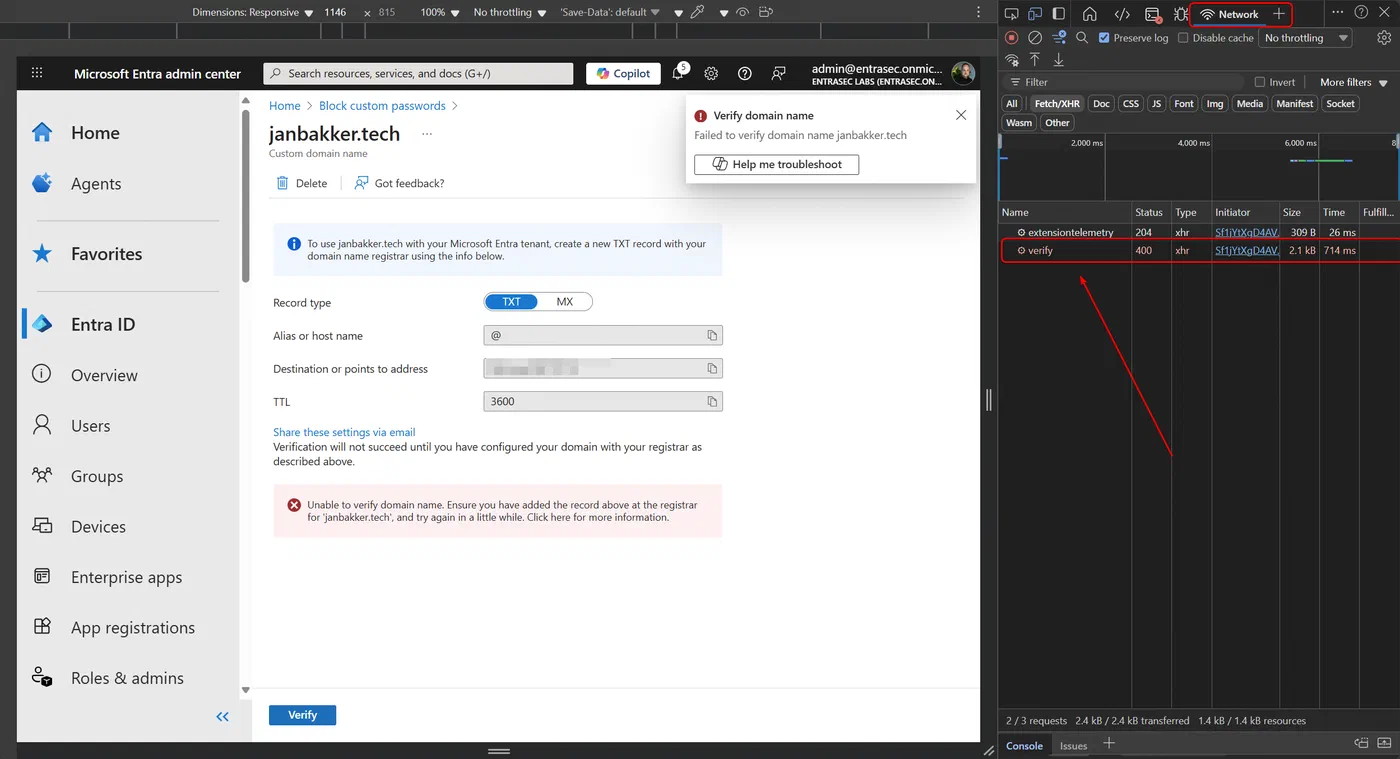Toggle the All request type filter
Screen dimensions: 1400x759
click(x=1012, y=104)
